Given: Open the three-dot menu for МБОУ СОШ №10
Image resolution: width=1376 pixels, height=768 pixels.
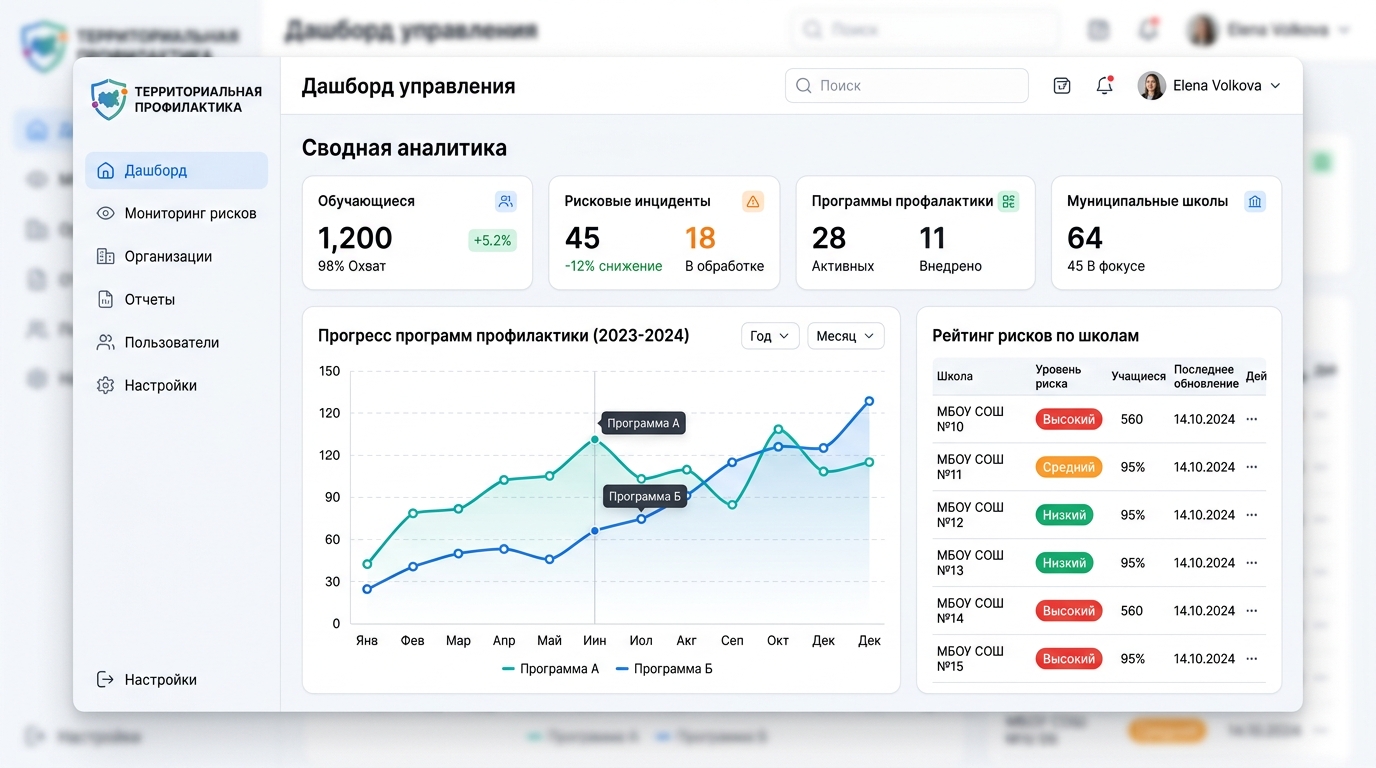Looking at the screenshot, I should point(1251,419).
